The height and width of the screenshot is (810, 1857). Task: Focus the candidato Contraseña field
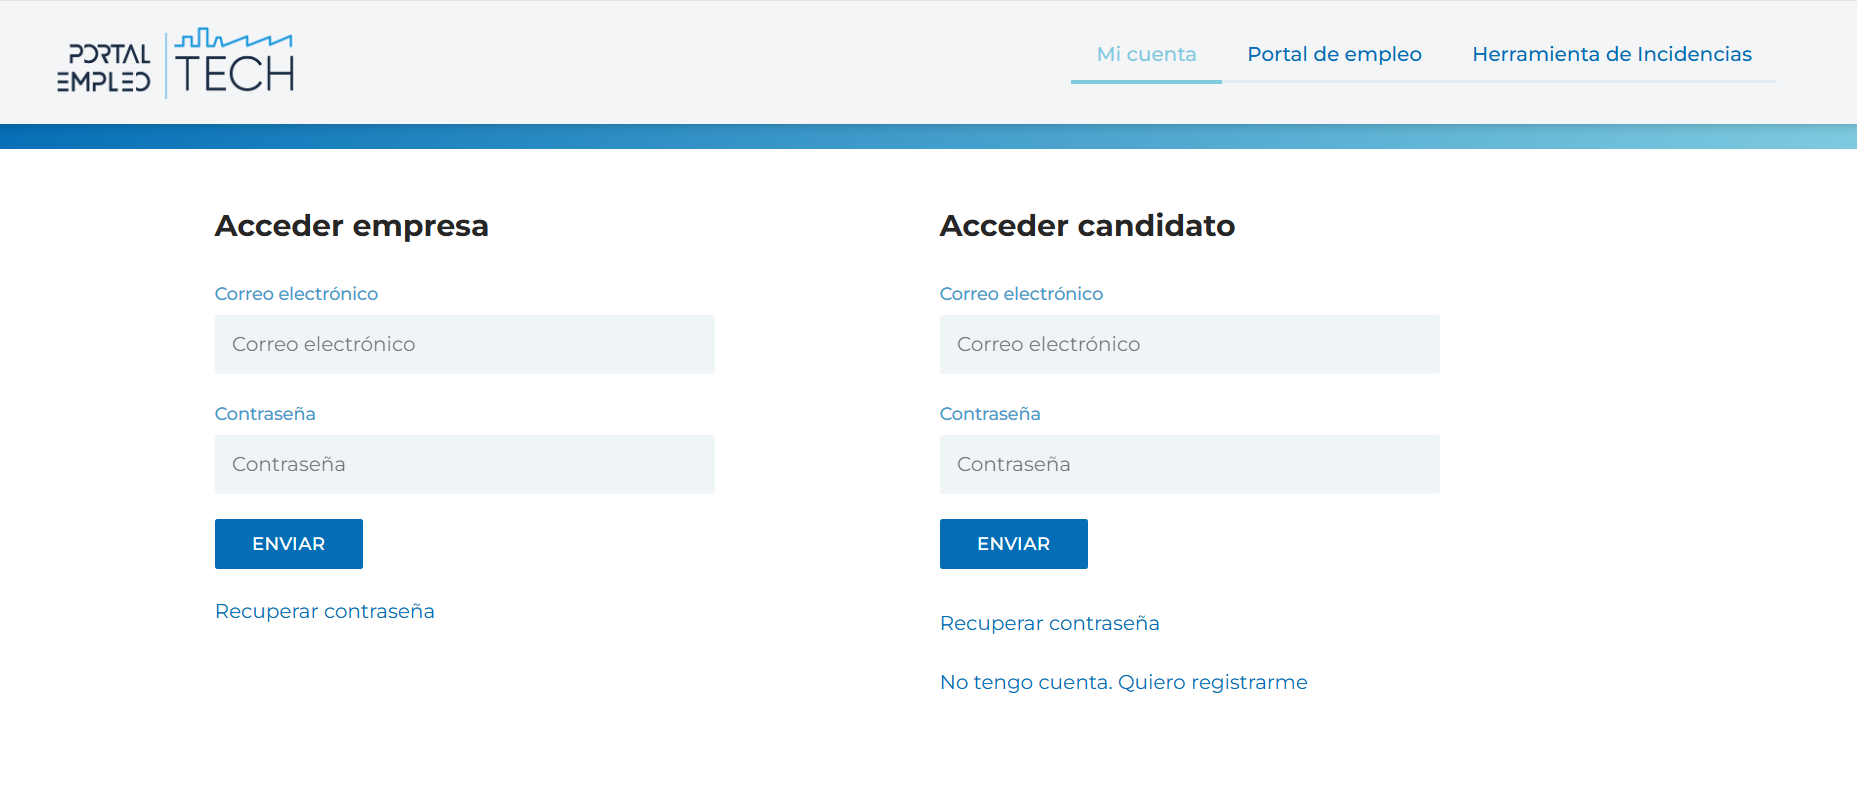1190,465
